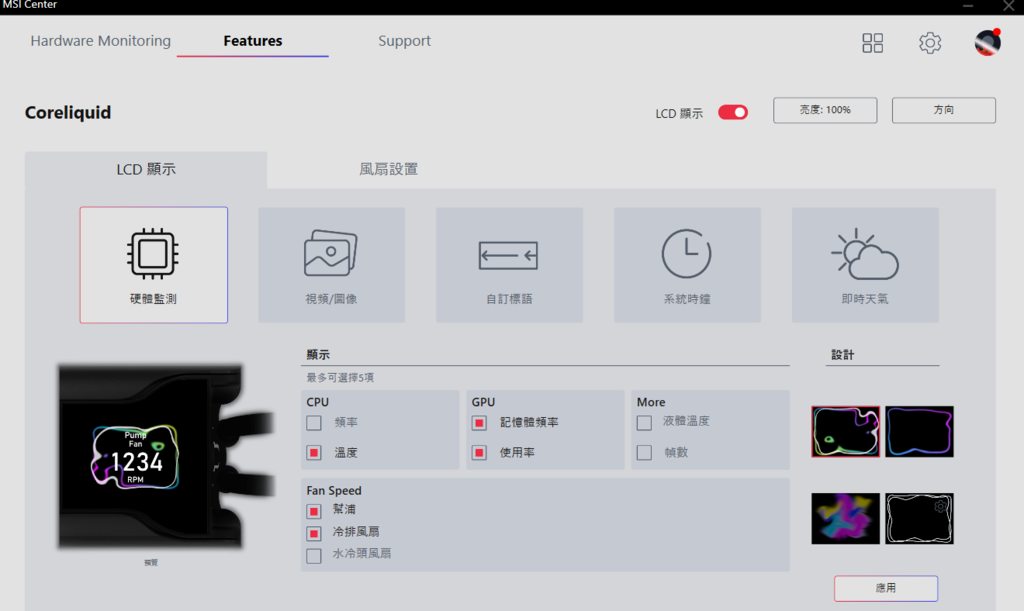The image size is (1024, 611).
Task: Uncheck the 冷排風扇 checkbox
Action: (x=314, y=533)
